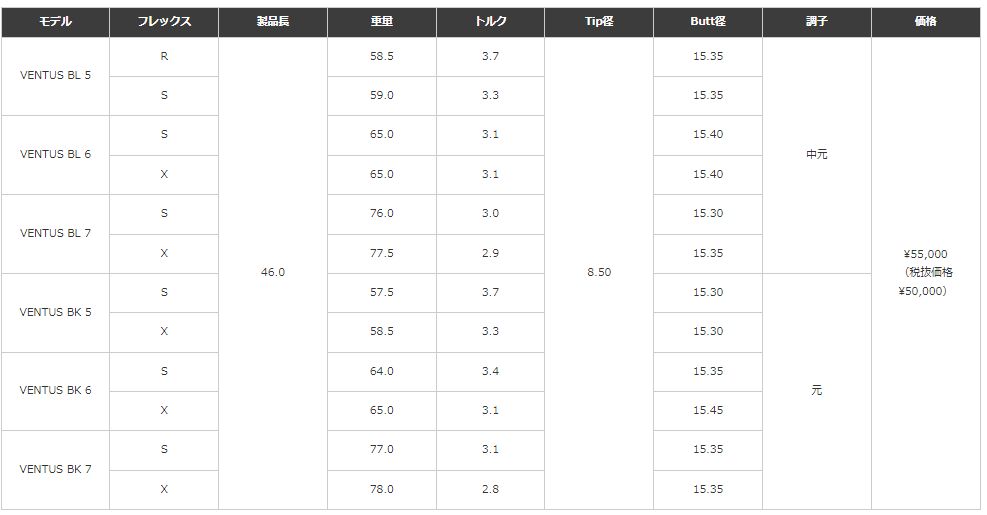Select the VENTUS BK 6 model cell

point(55,390)
